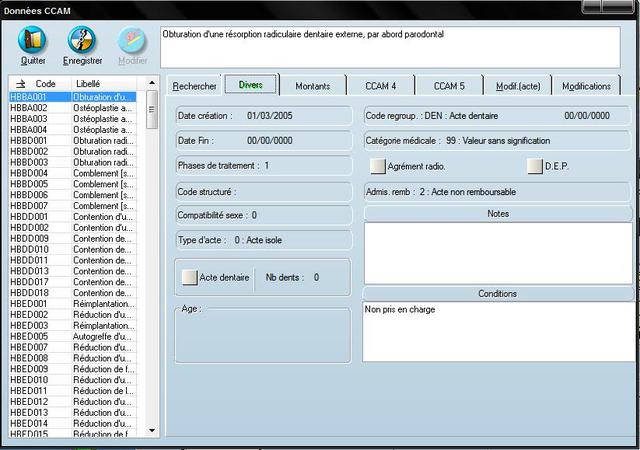
Task: Select the Modifications tab
Action: click(586, 86)
